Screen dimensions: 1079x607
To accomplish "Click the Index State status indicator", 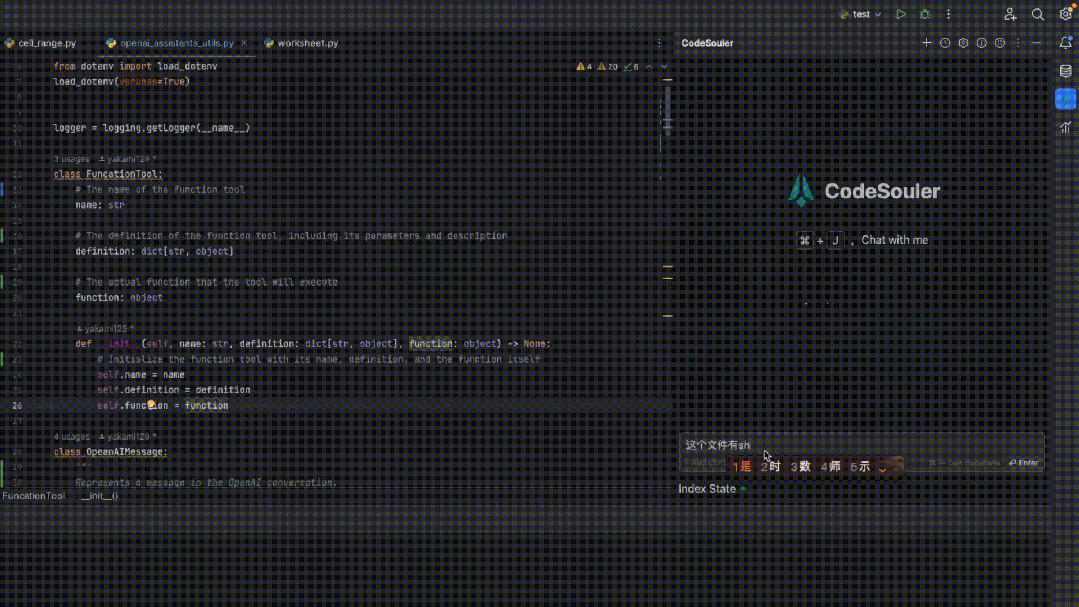I will coord(708,488).
